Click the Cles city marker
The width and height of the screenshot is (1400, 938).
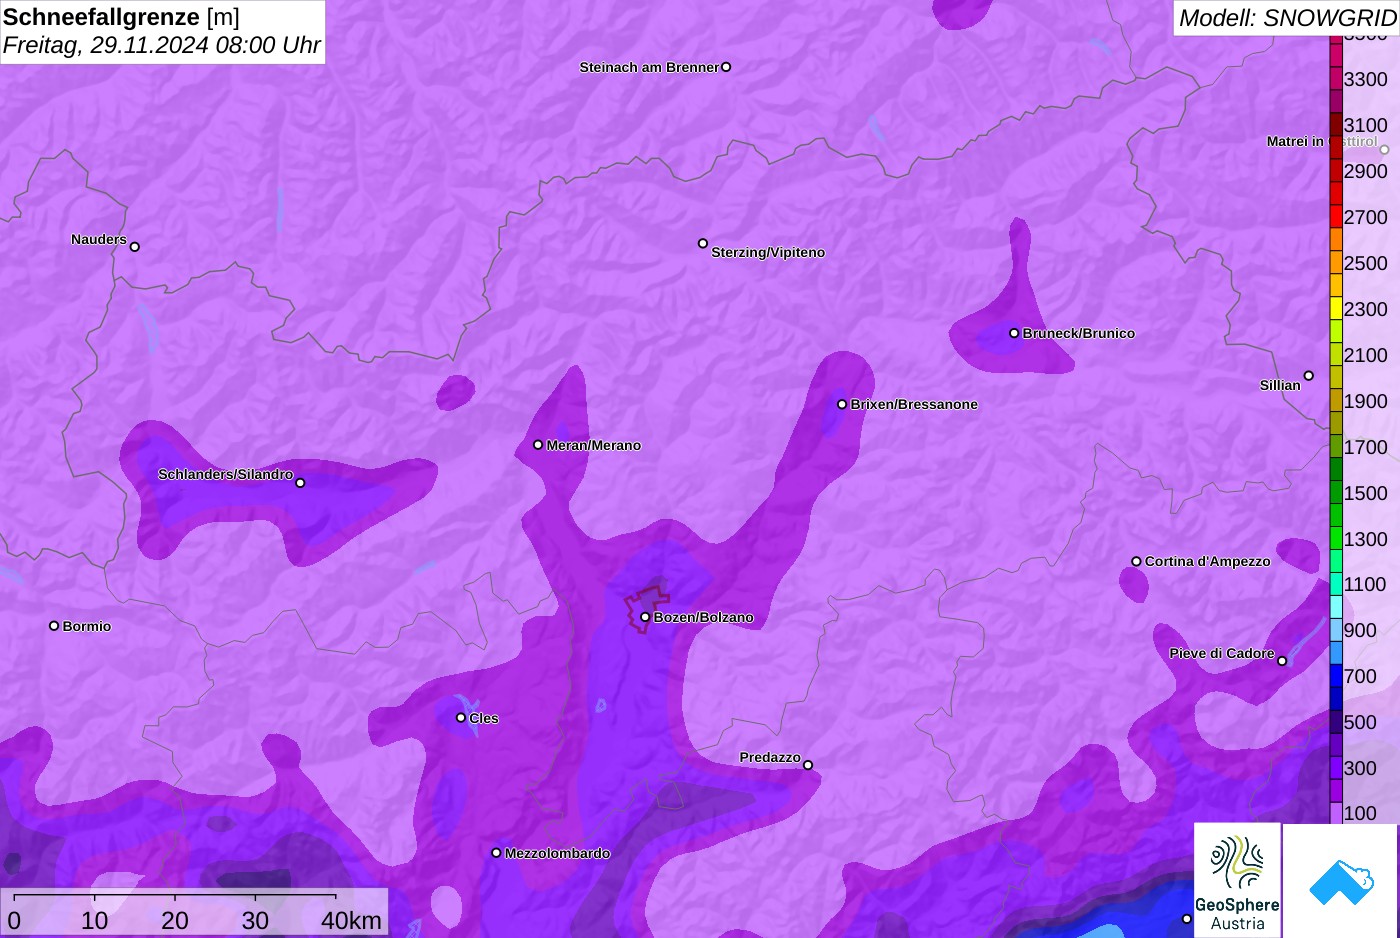[461, 718]
